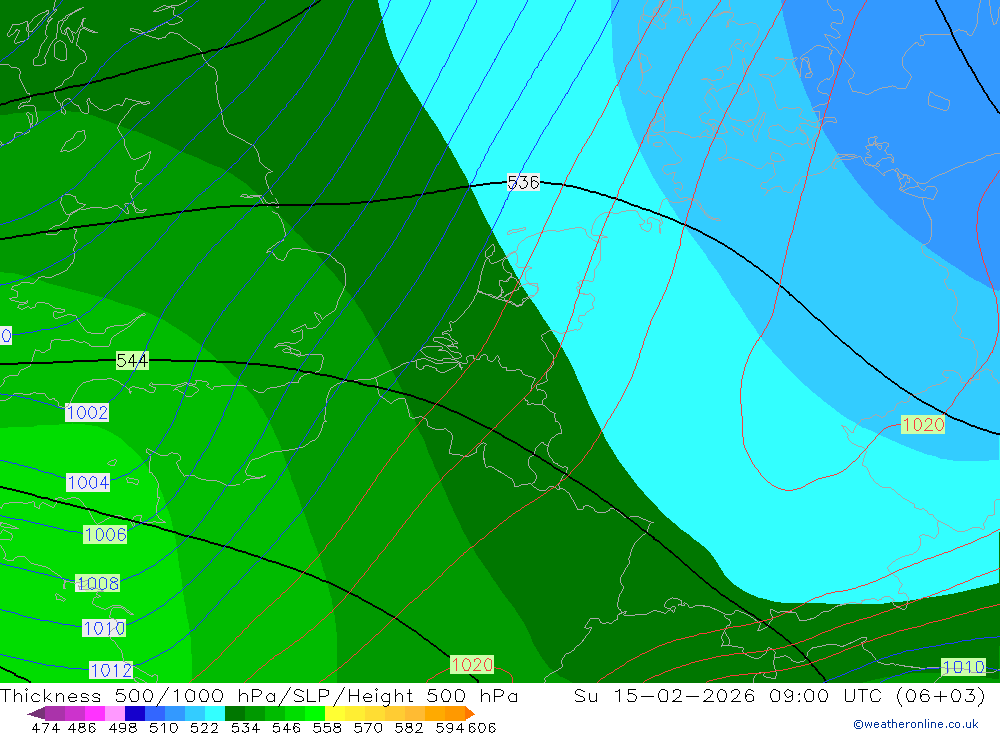
Task: Click the 474 legend value
Action: point(45,728)
